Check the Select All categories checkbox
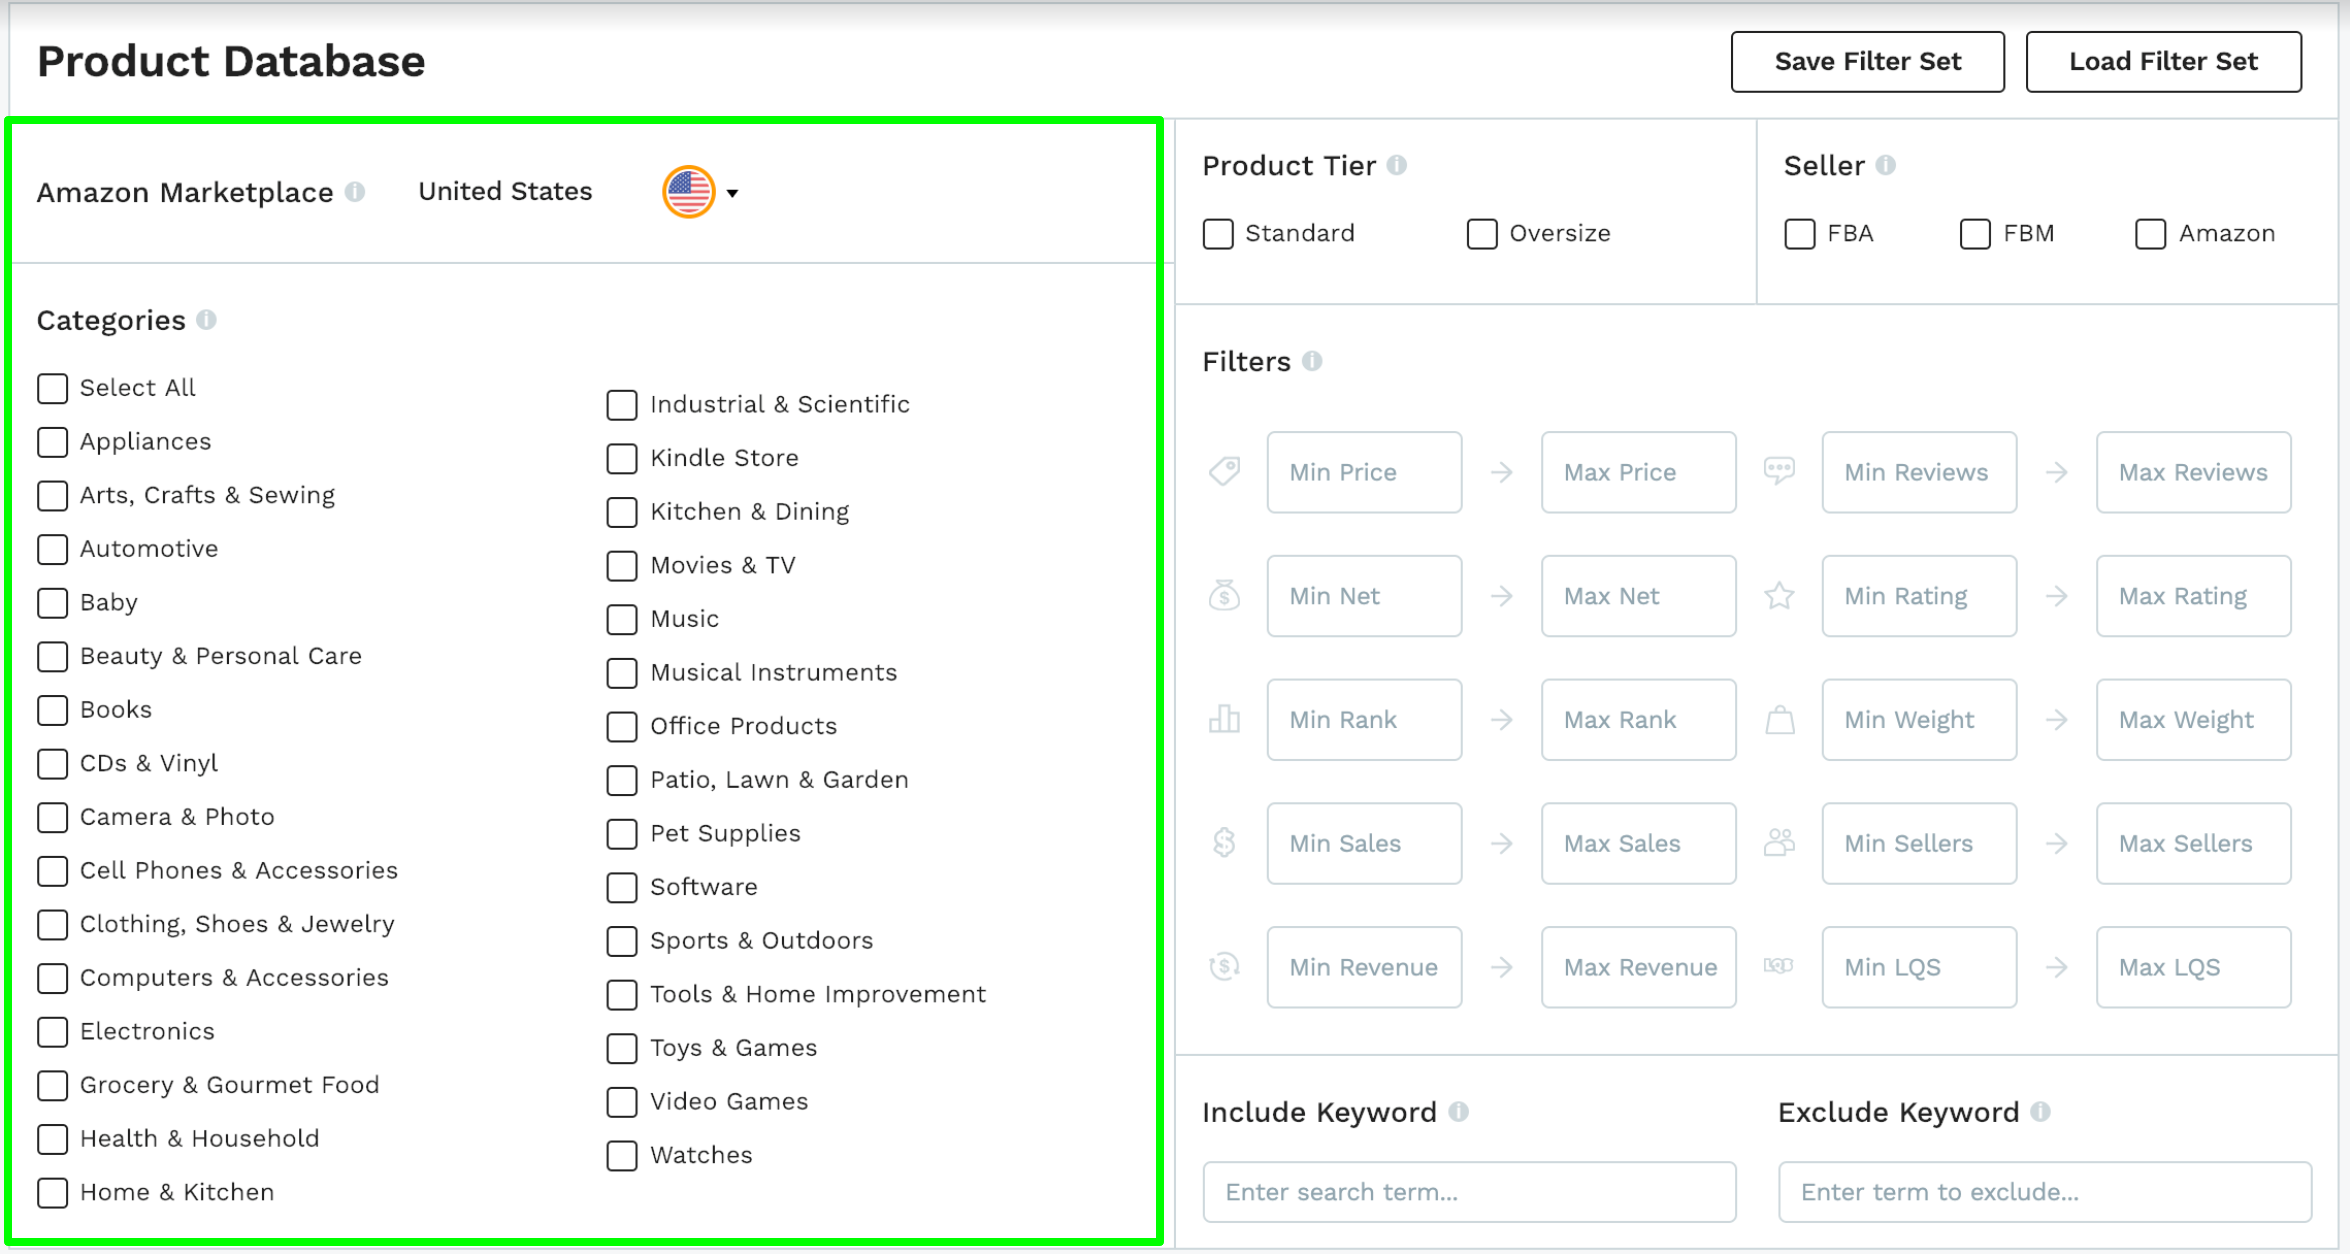 53,388
